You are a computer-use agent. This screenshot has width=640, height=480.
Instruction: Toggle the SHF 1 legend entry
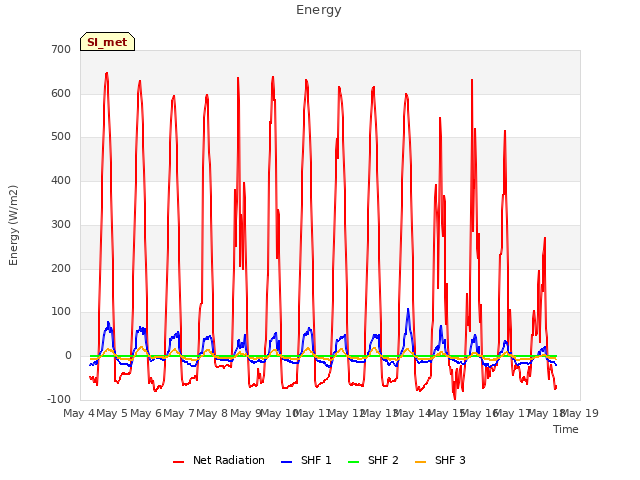306,461
